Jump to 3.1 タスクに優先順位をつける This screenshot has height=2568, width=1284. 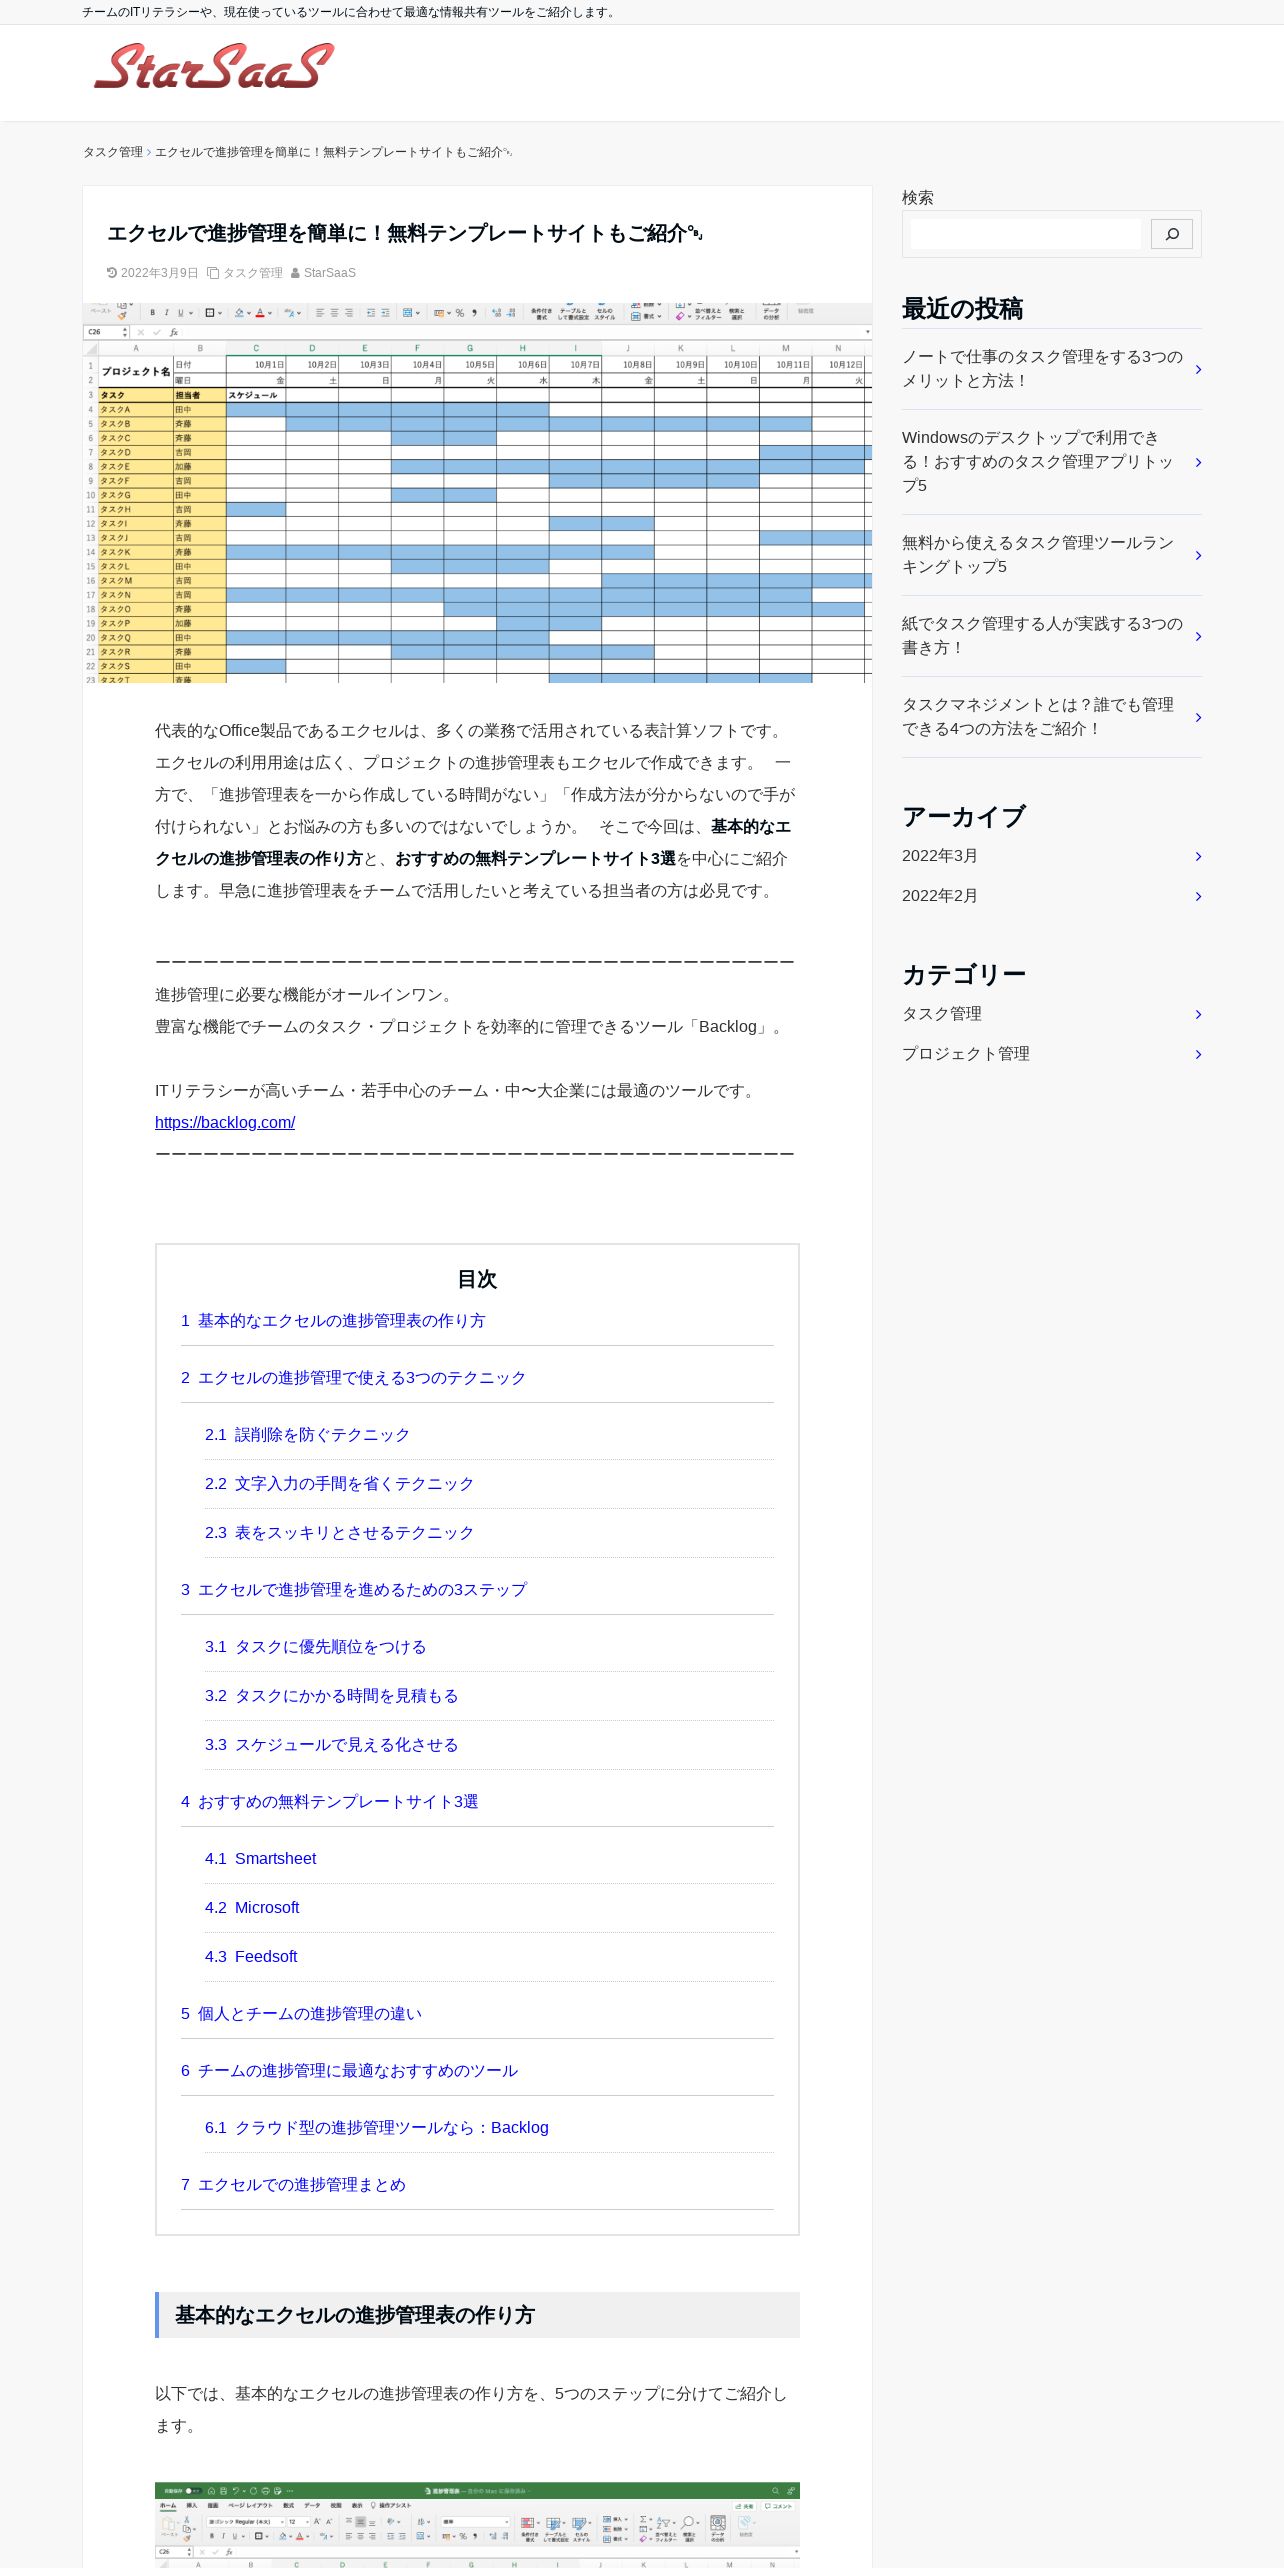(315, 1647)
